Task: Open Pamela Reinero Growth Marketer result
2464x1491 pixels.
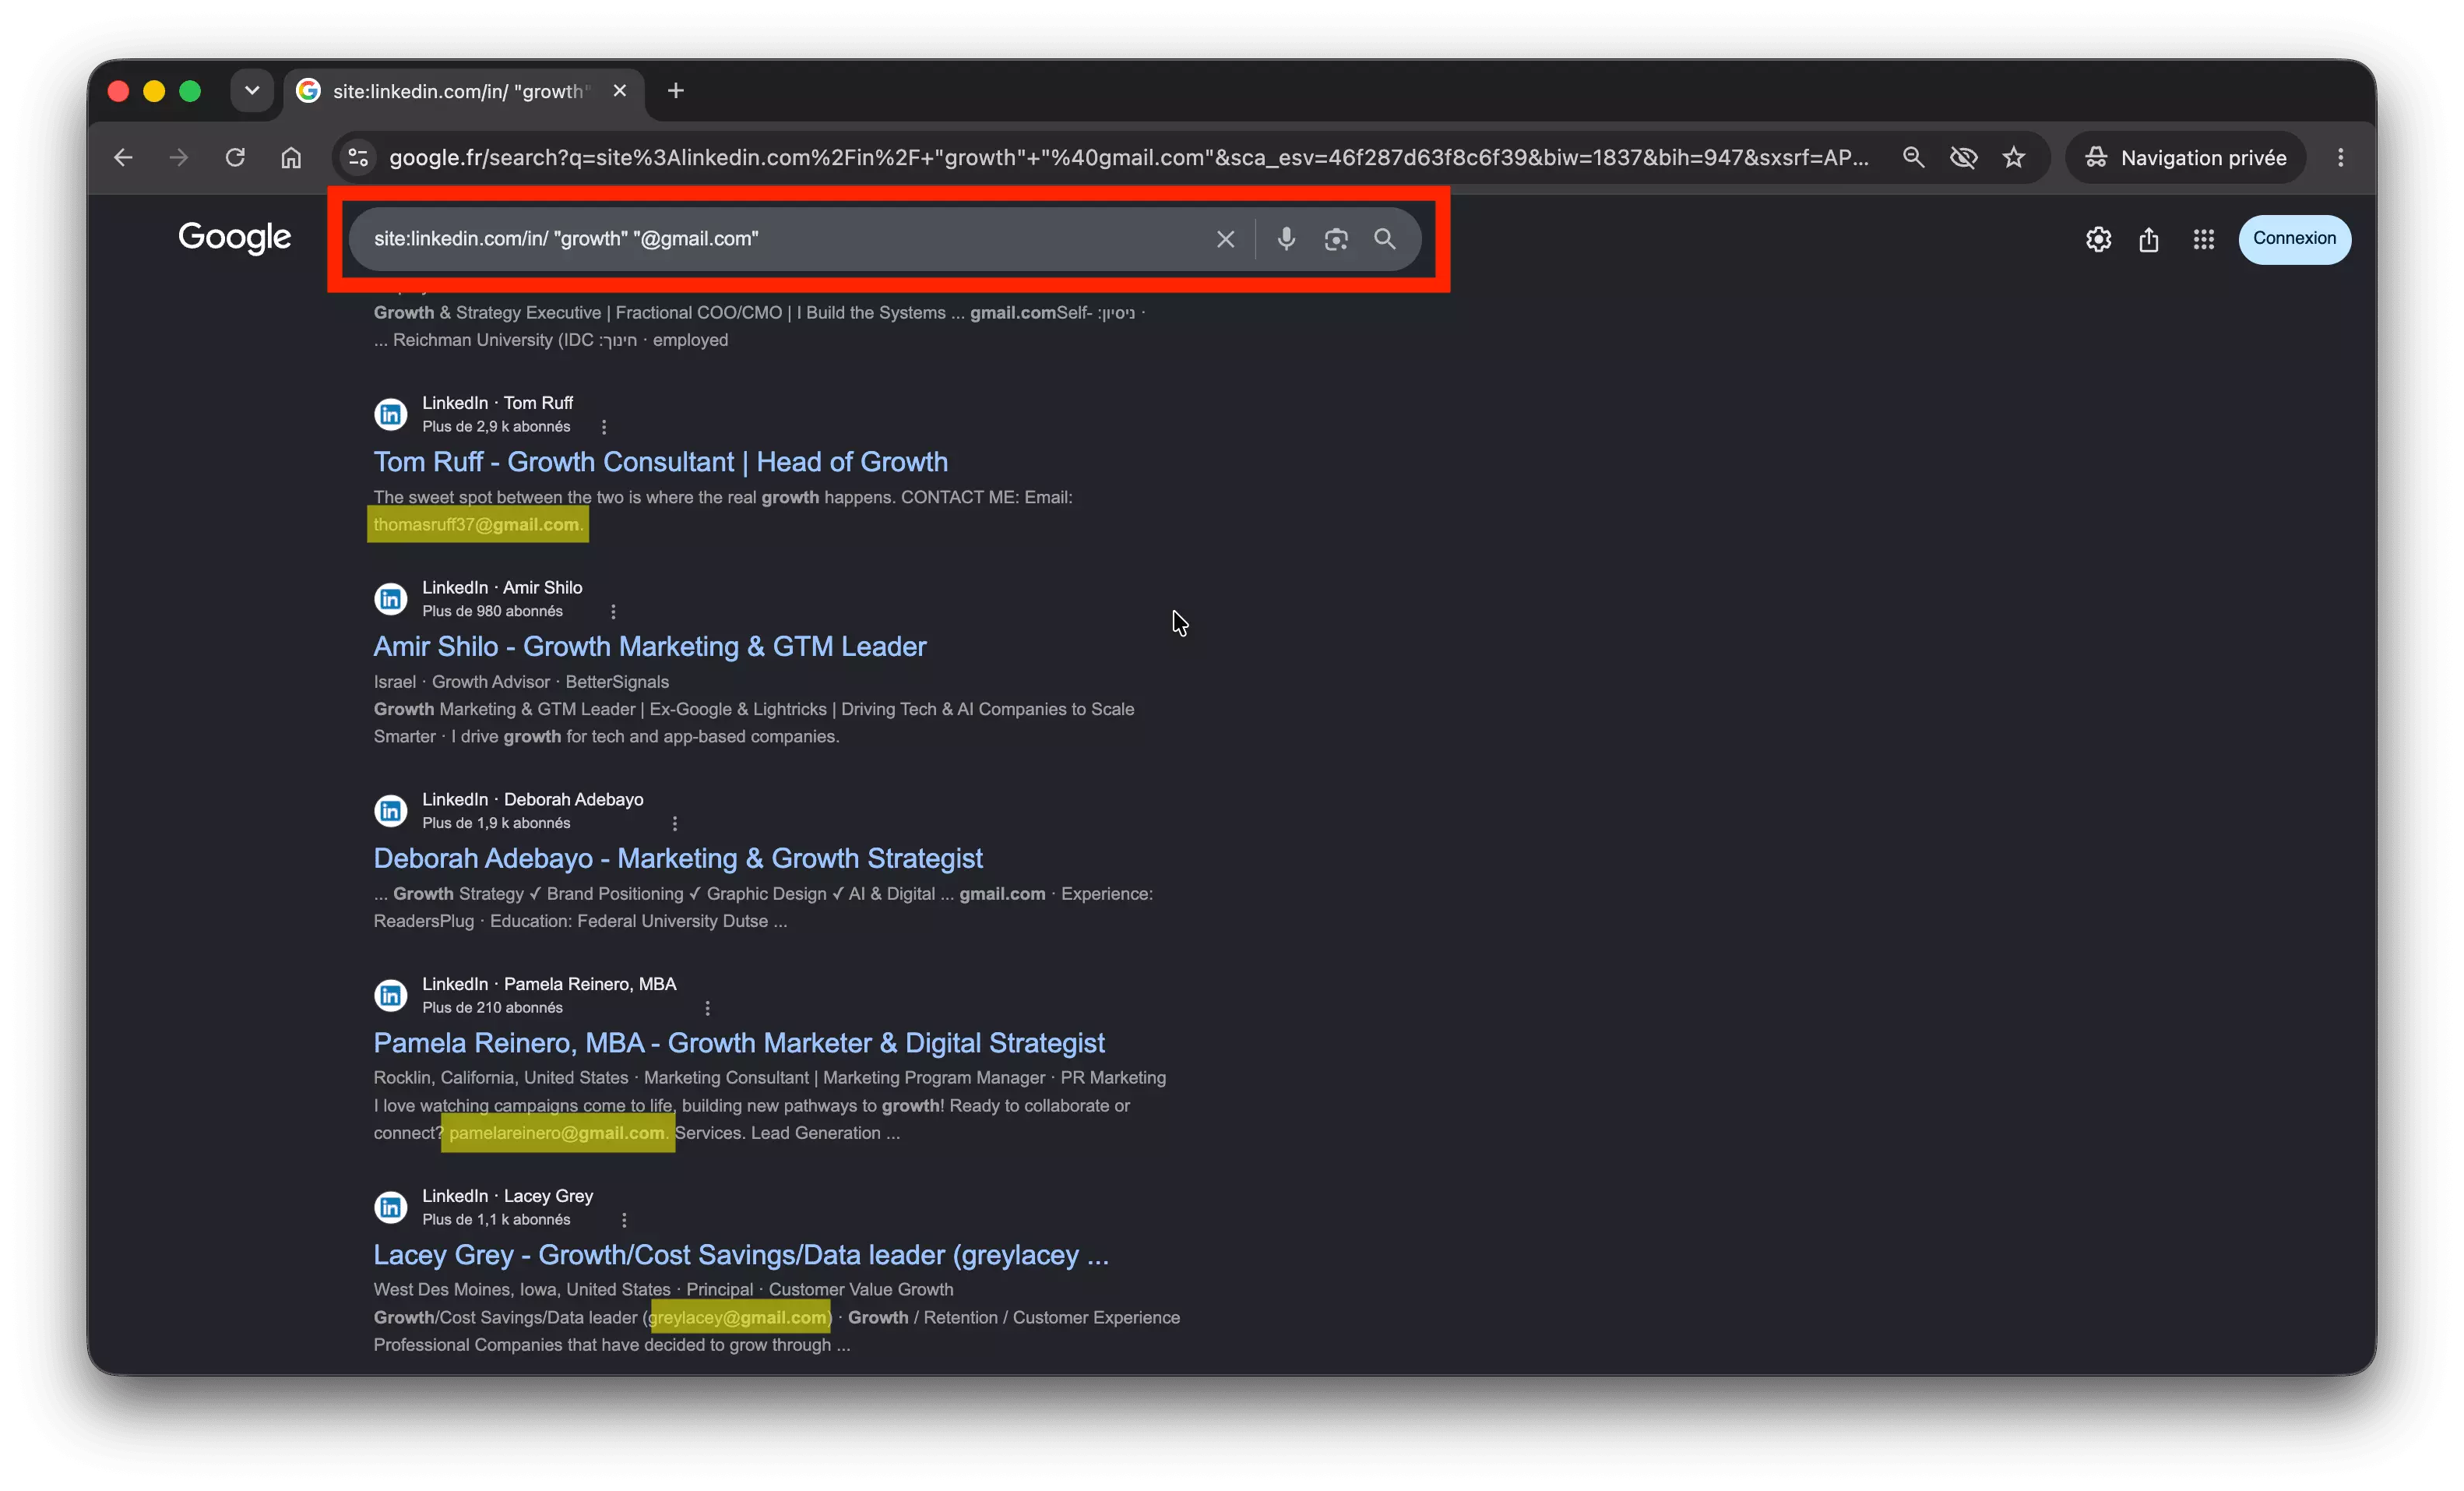Action: (x=739, y=1042)
